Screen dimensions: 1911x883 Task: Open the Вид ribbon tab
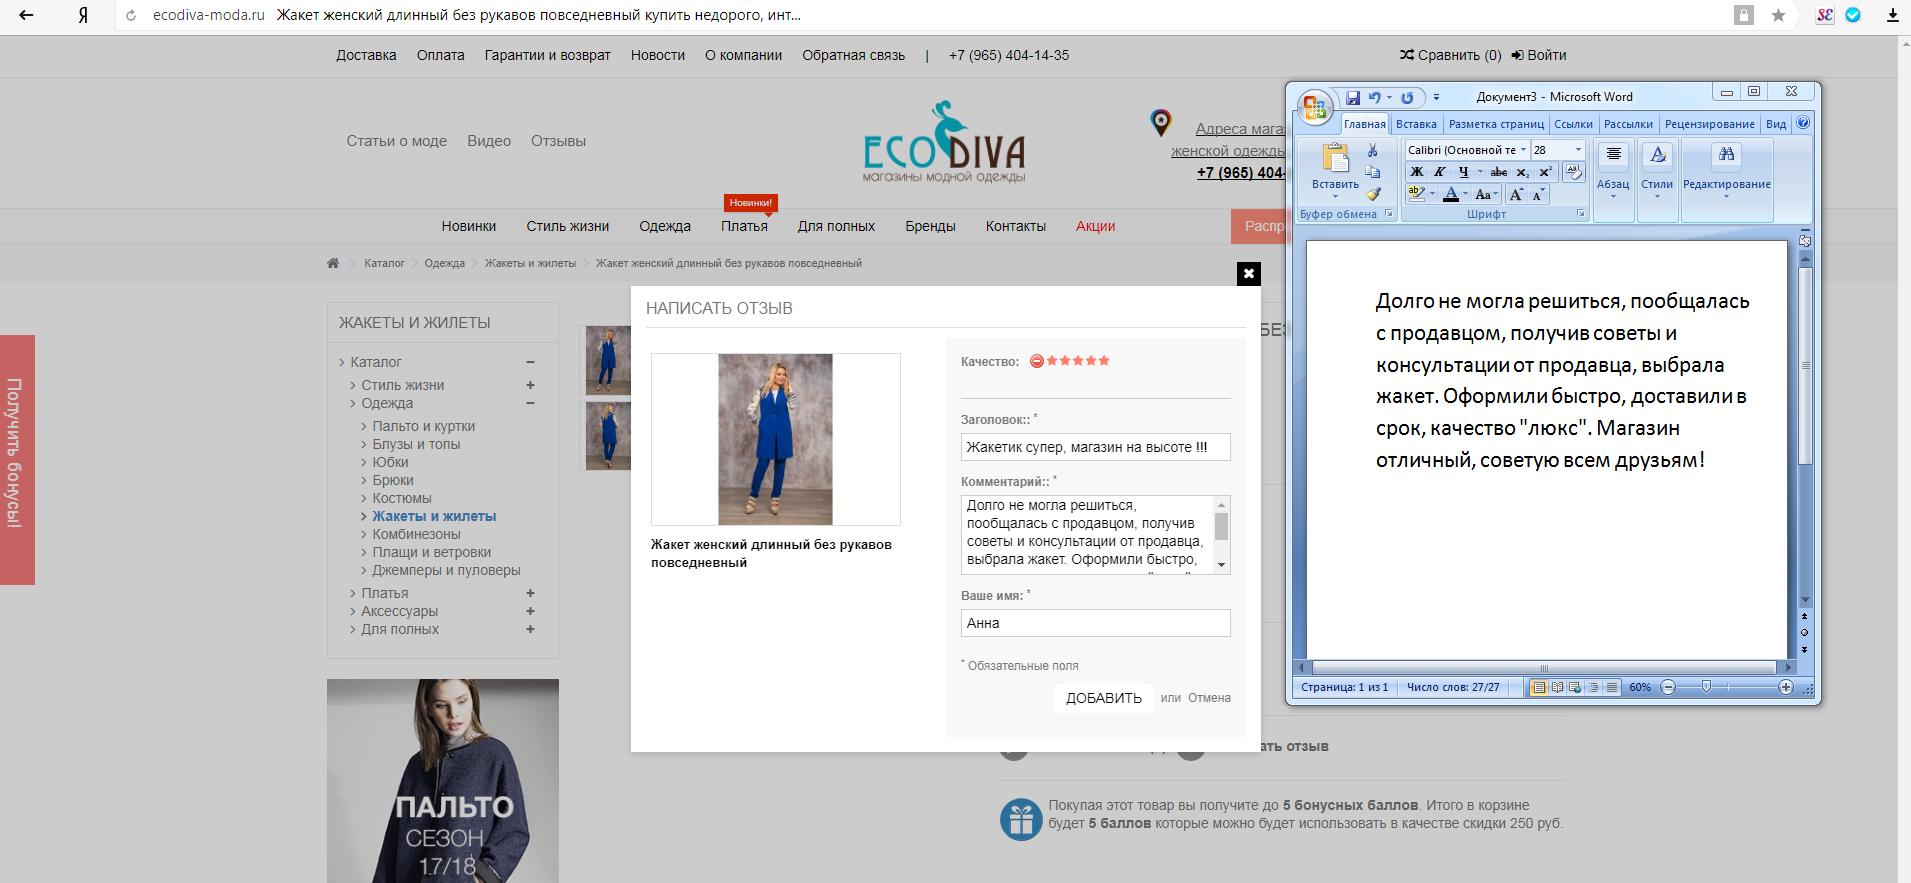[x=1776, y=124]
